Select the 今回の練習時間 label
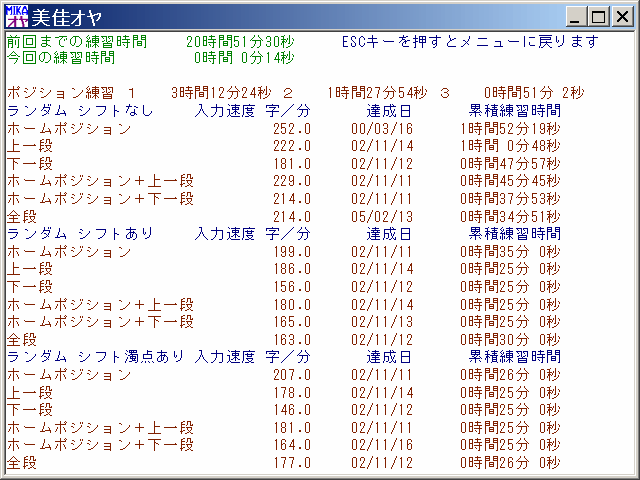Viewport: 640px width, 480px height. coord(60,58)
